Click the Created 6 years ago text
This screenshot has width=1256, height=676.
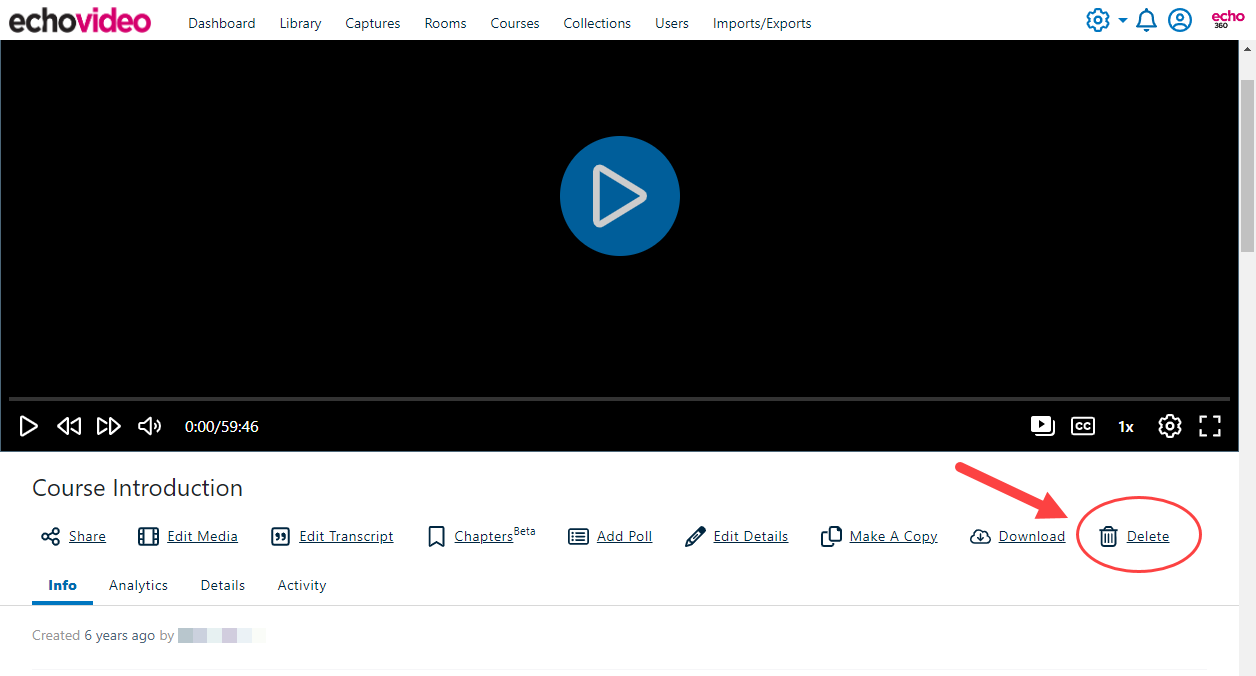pyautogui.click(x=94, y=636)
